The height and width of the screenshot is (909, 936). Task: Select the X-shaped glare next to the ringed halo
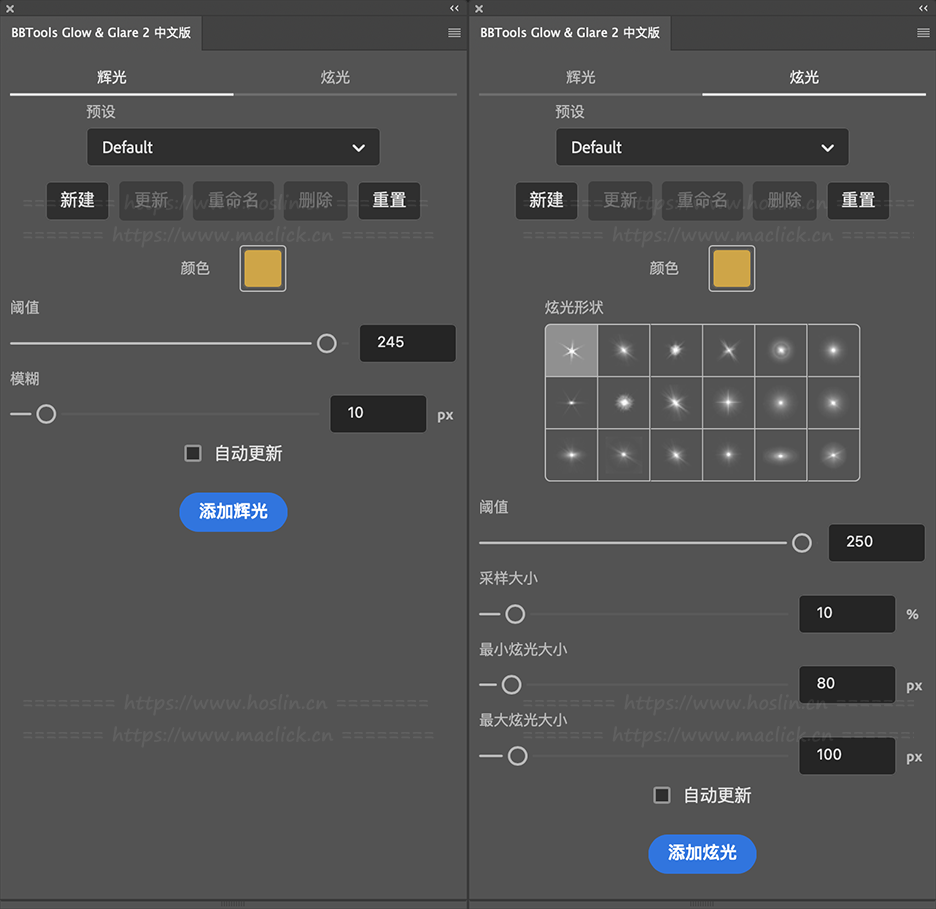coord(728,351)
